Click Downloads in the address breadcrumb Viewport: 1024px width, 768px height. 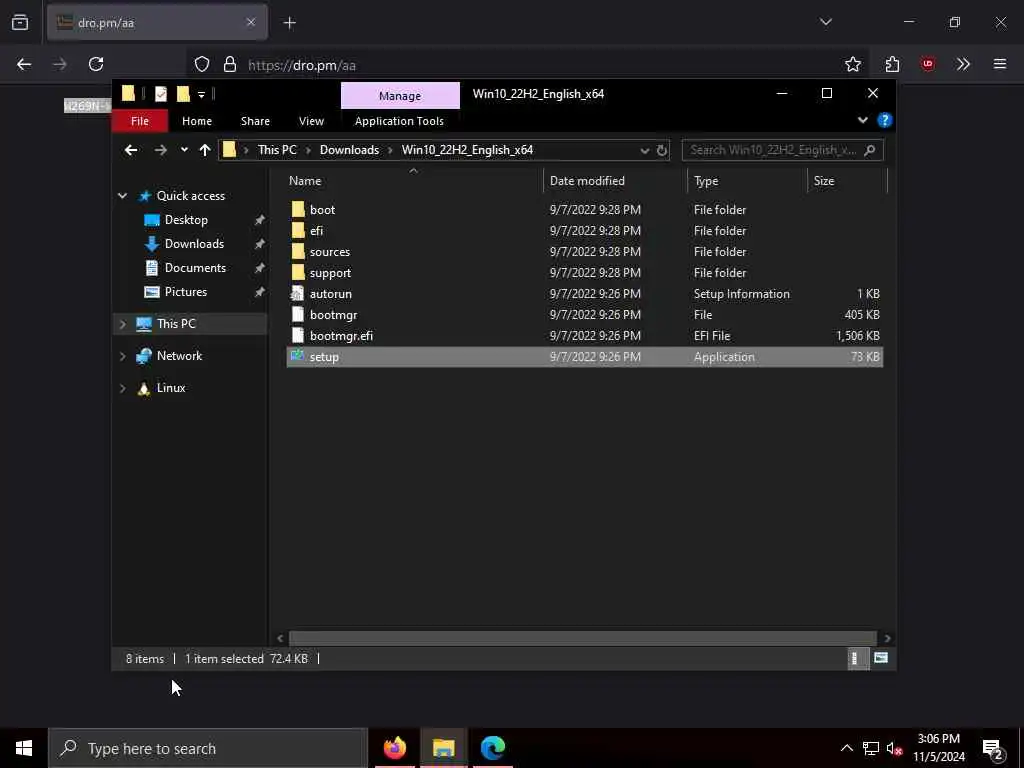click(349, 150)
